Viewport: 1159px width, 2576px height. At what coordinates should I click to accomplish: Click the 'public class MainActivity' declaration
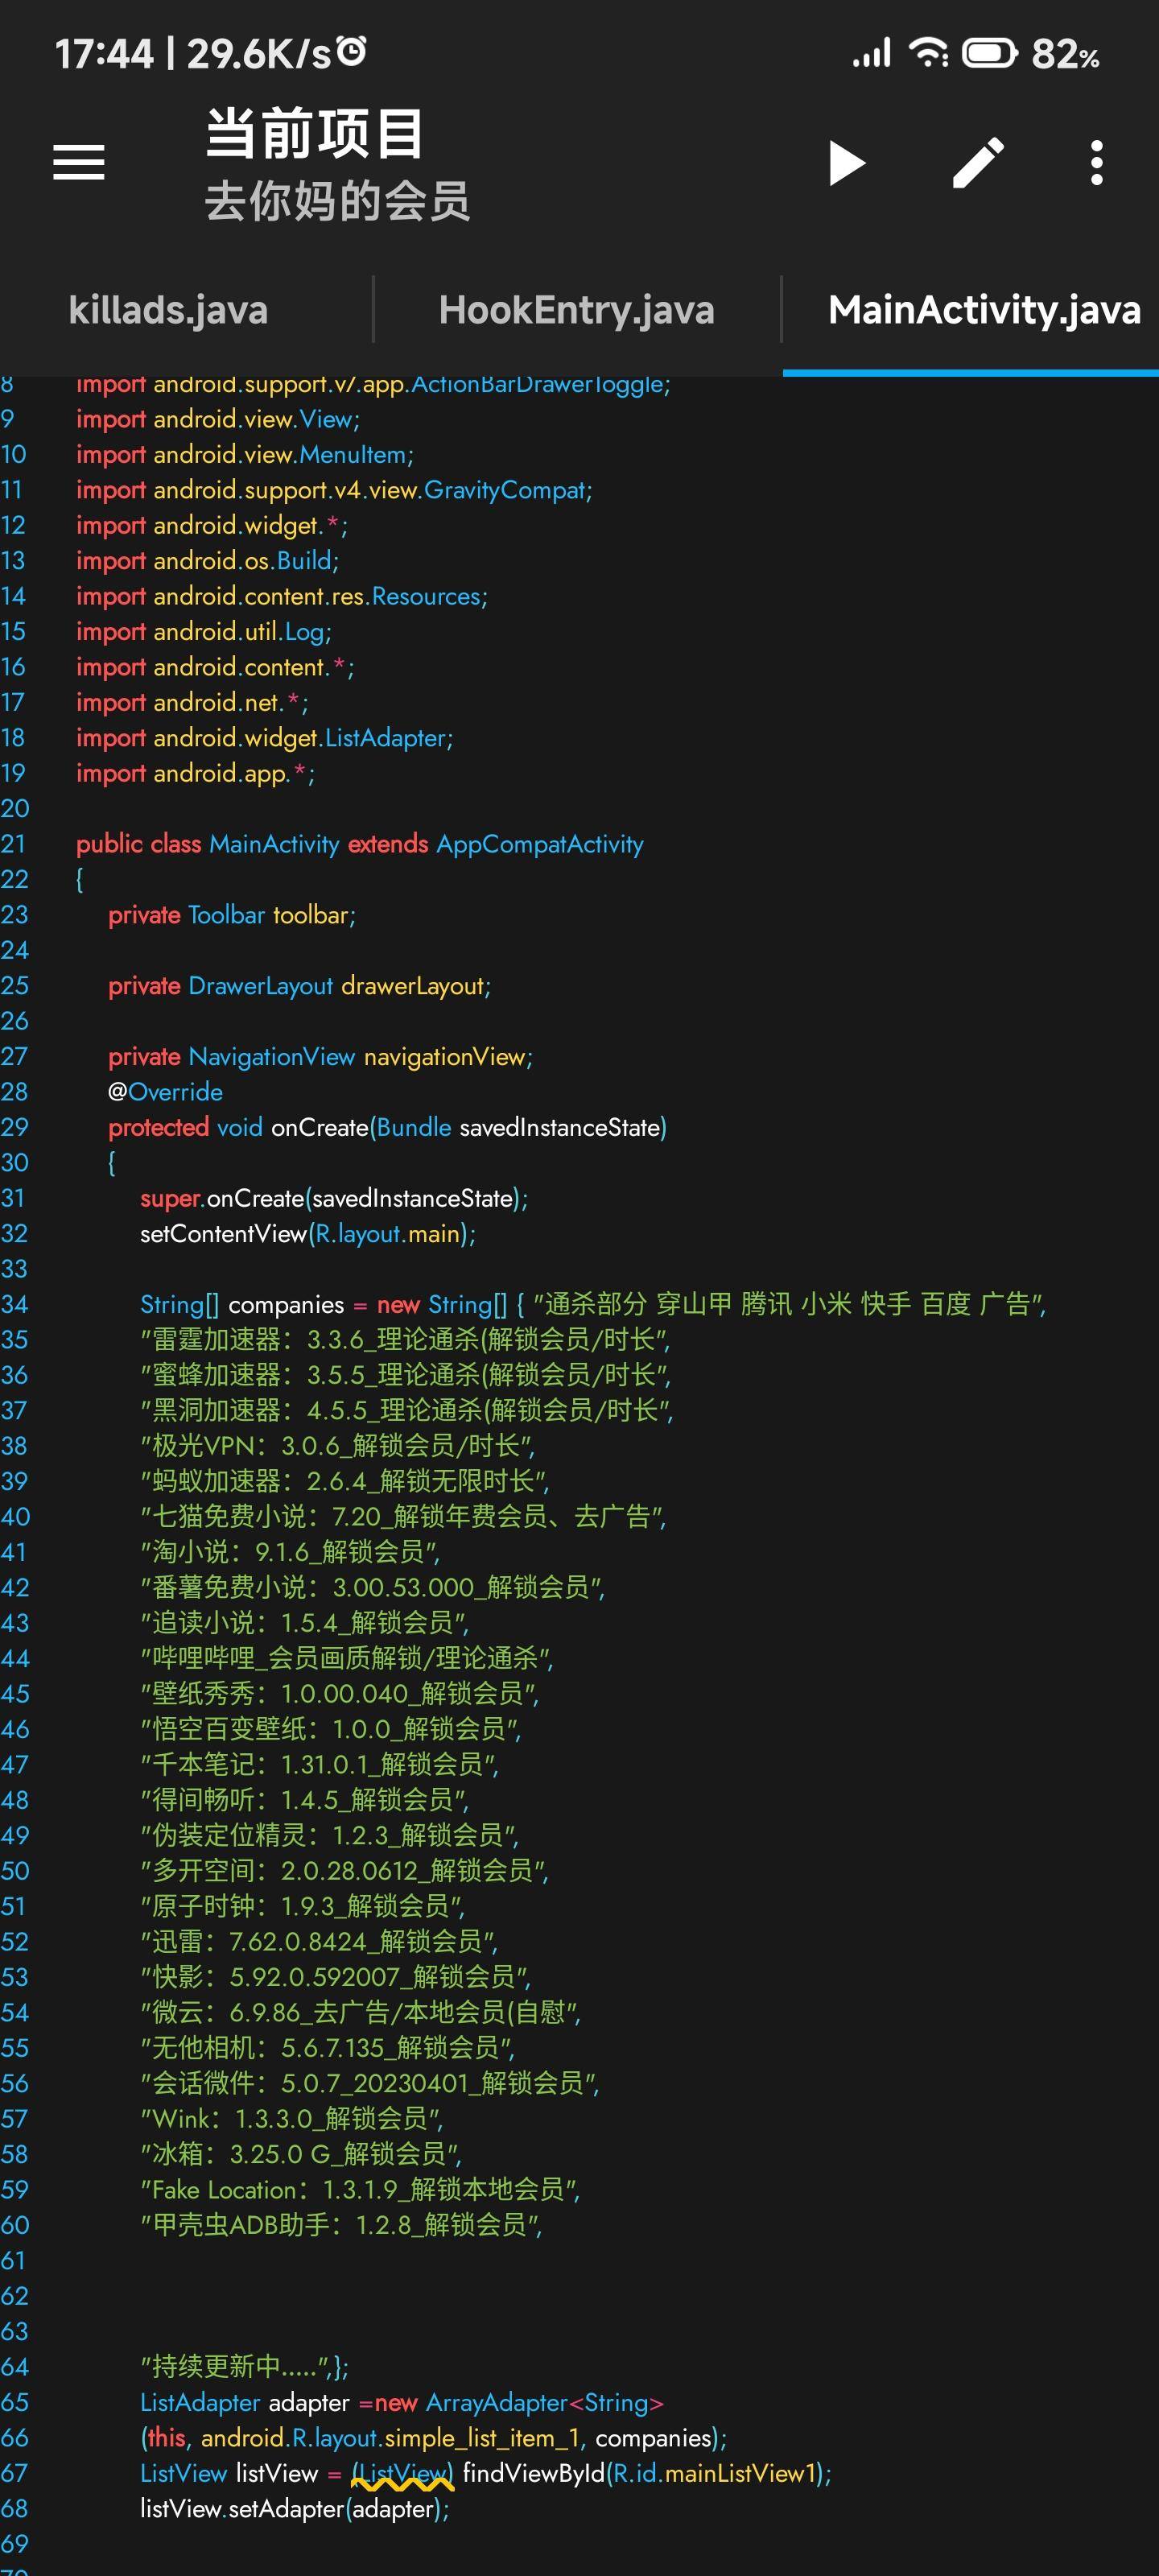[360, 844]
